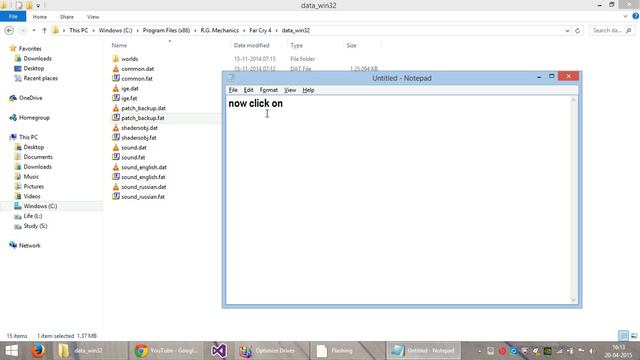Click Windows (C:) in the address breadcrumb
This screenshot has width=640, height=360.
(x=116, y=31)
